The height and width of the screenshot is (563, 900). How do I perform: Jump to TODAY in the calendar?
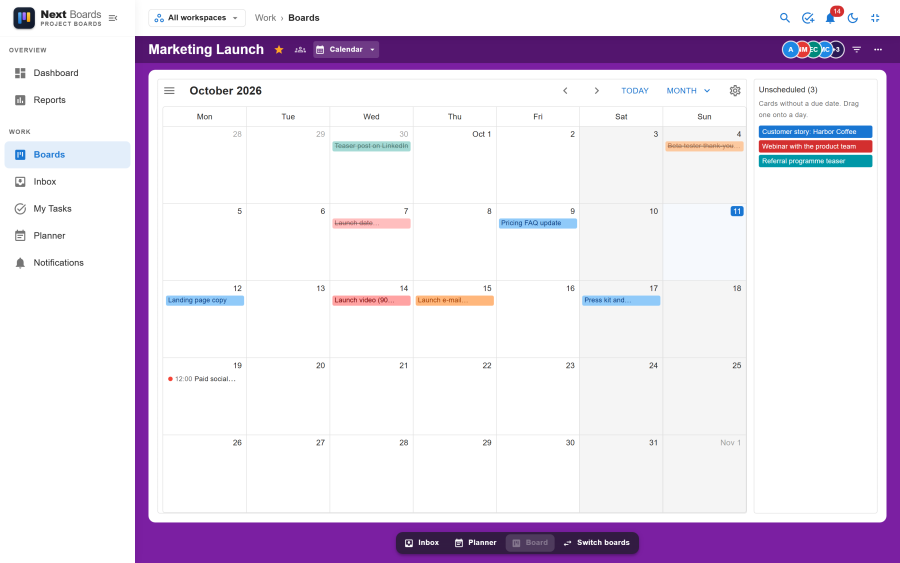pyautogui.click(x=635, y=91)
